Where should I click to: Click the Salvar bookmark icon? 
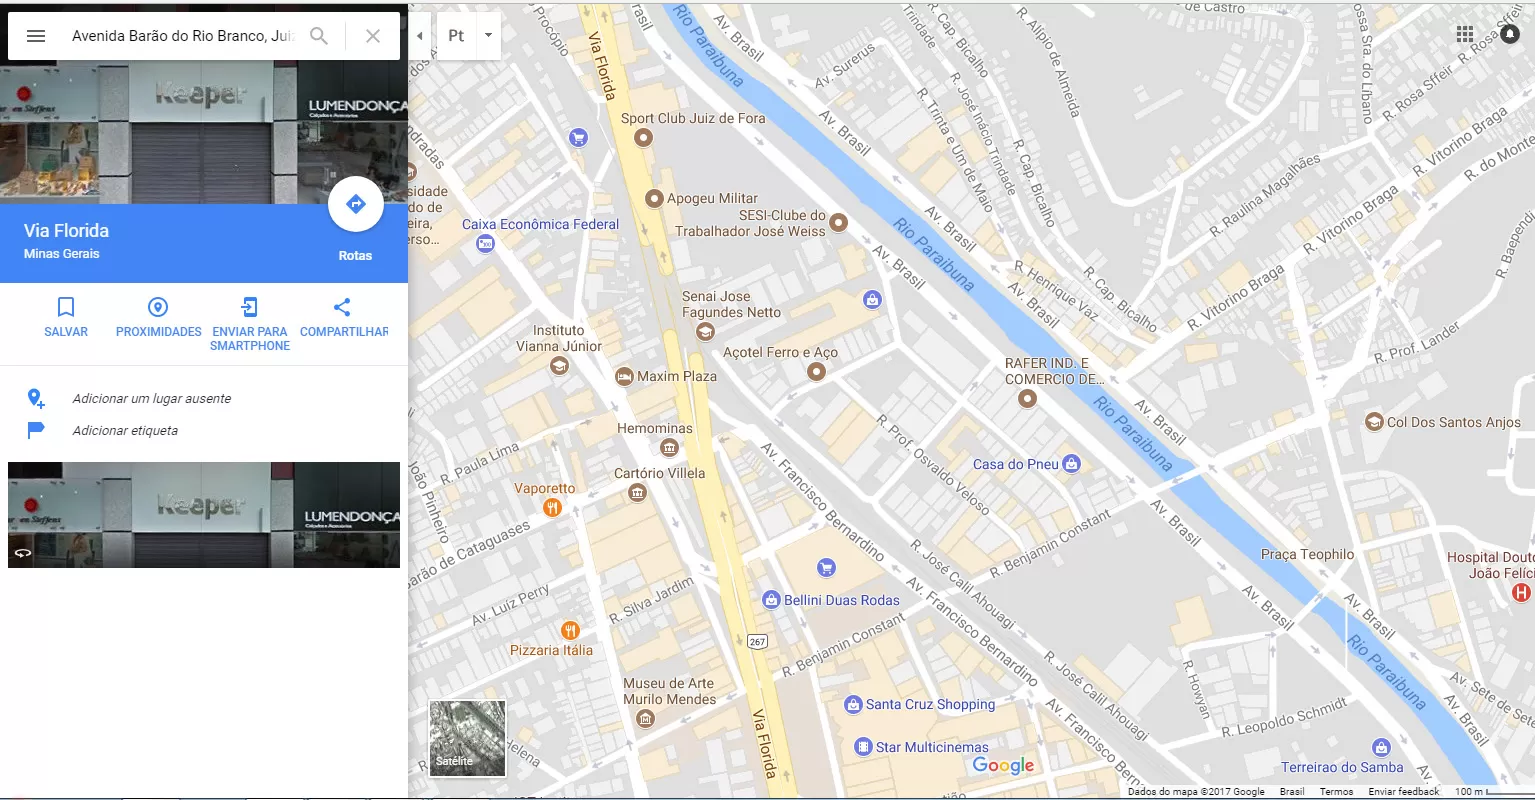[x=66, y=307]
